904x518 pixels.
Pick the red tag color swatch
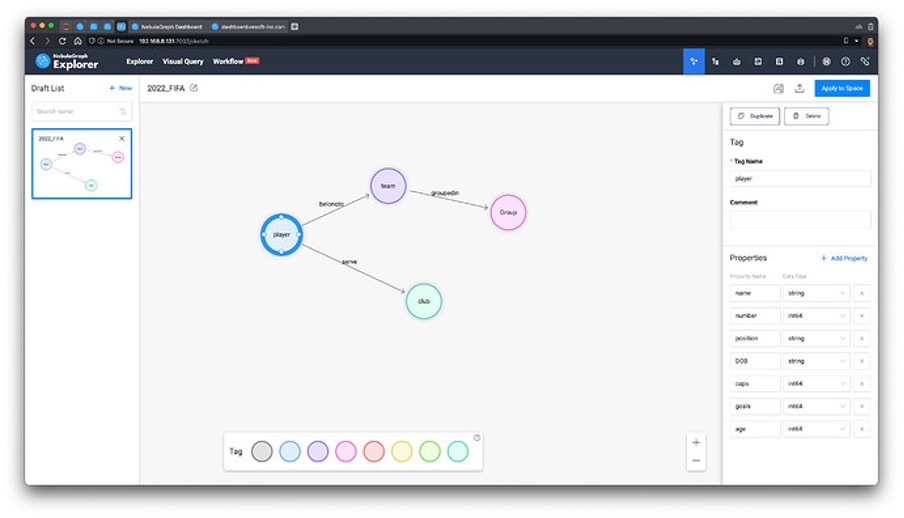(374, 451)
